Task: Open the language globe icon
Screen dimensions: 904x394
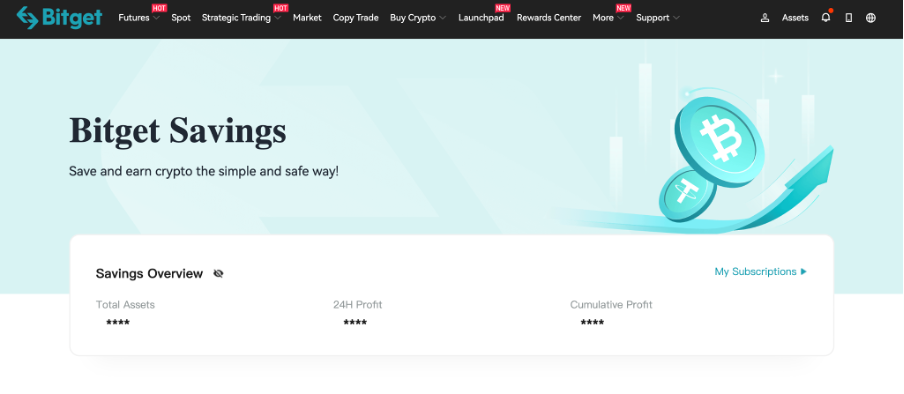Action: [871, 18]
